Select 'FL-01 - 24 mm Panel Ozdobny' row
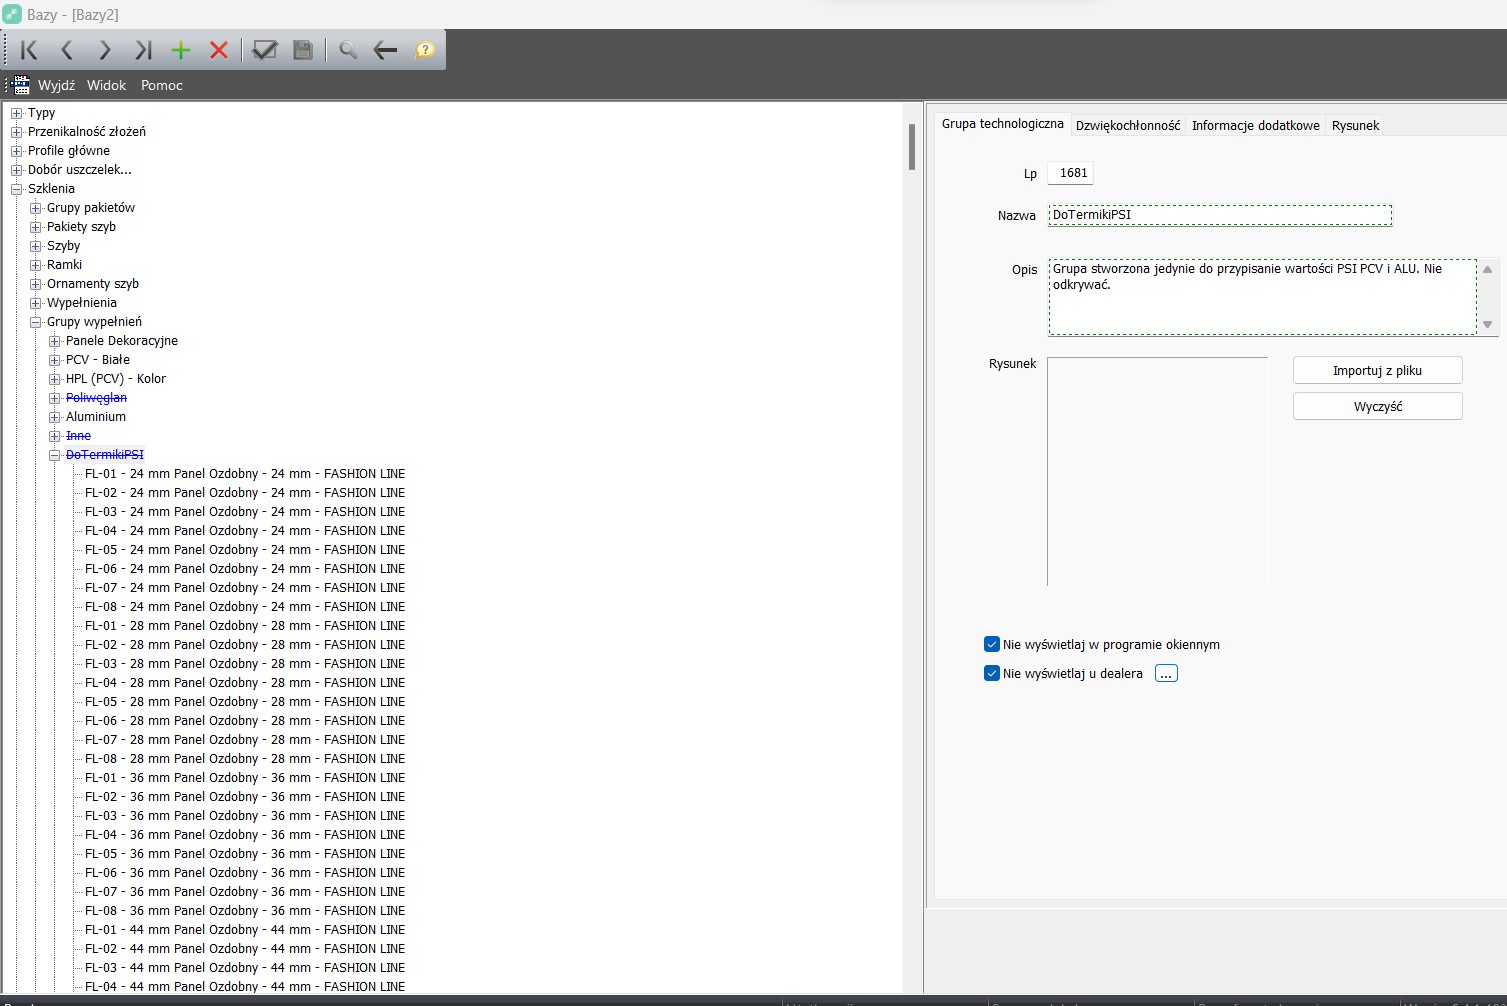The image size is (1507, 1006). [x=245, y=474]
